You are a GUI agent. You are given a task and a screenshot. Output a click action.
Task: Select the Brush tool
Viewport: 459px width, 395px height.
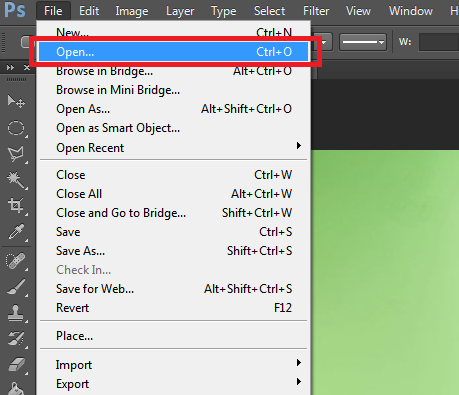pos(16,287)
